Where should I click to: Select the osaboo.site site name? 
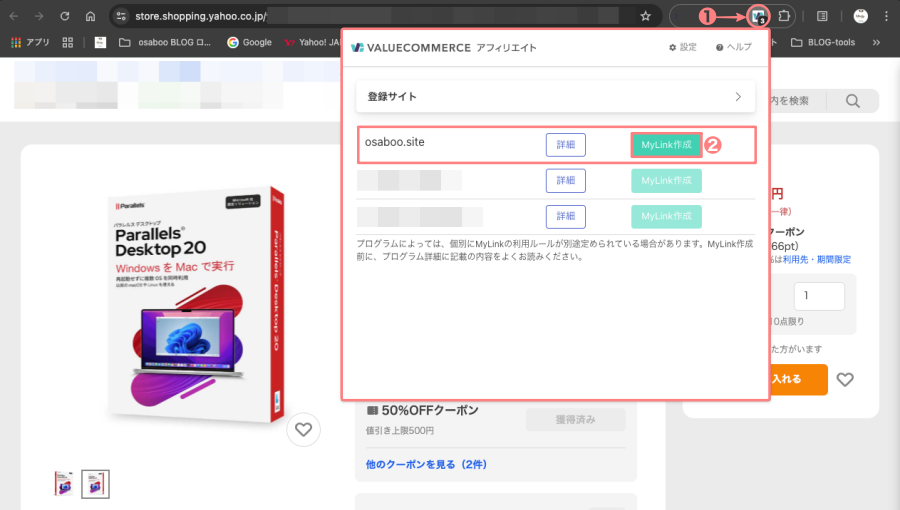[395, 142]
